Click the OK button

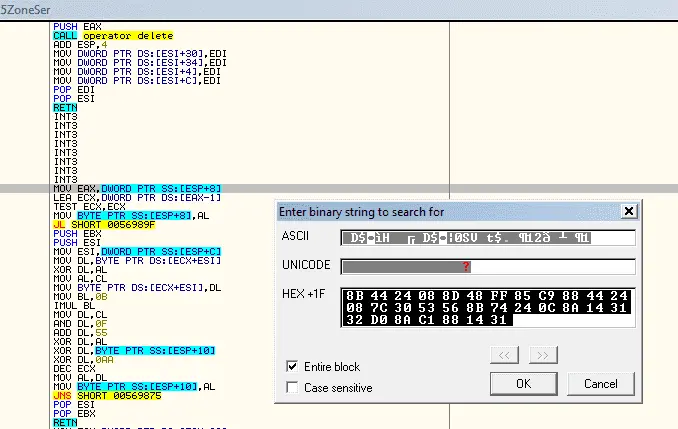524,384
